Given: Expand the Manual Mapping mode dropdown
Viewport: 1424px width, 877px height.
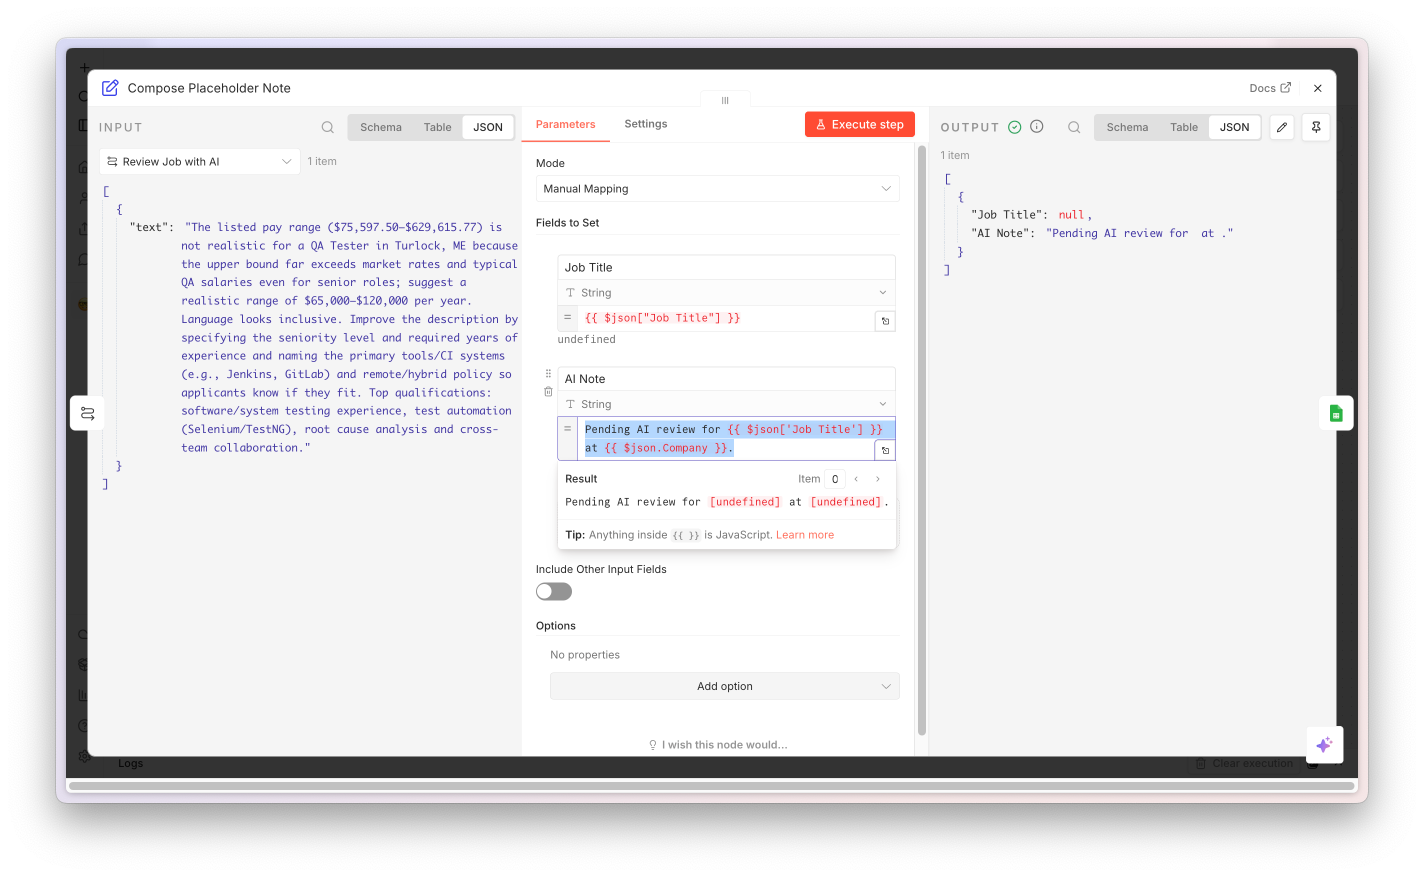Looking at the screenshot, I should coord(718,188).
